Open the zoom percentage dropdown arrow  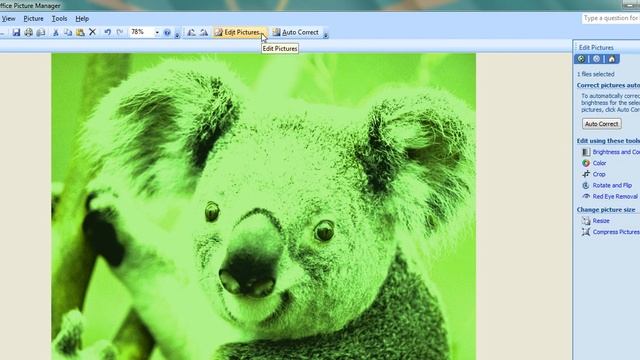[x=157, y=32]
